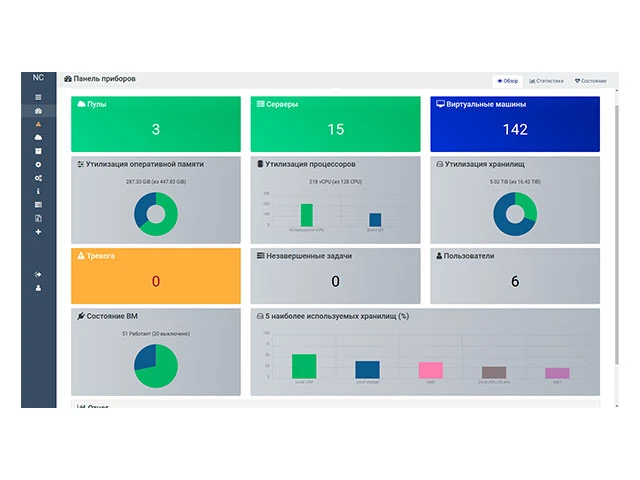The width and height of the screenshot is (640, 480).
Task: Open the Пулы tile showing 3
Action: 155,124
